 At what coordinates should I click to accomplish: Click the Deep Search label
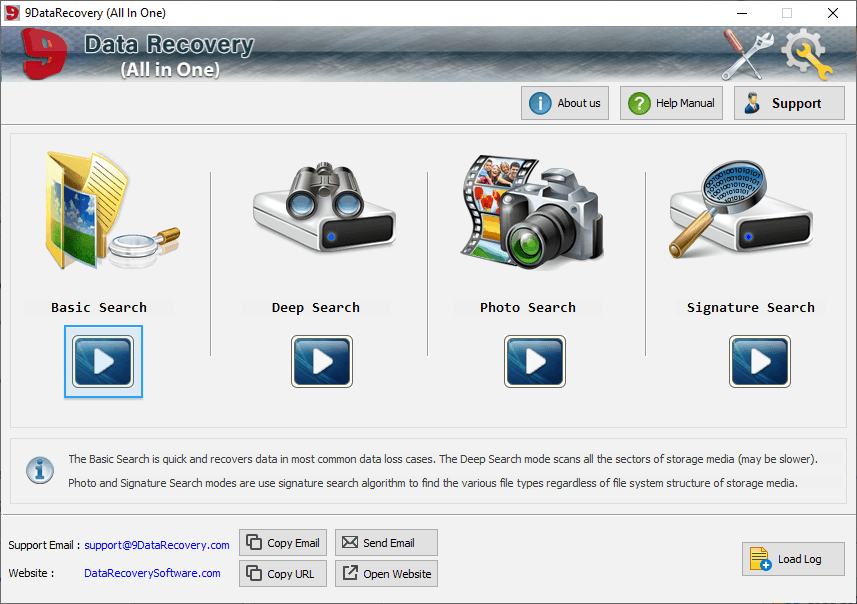tap(316, 307)
